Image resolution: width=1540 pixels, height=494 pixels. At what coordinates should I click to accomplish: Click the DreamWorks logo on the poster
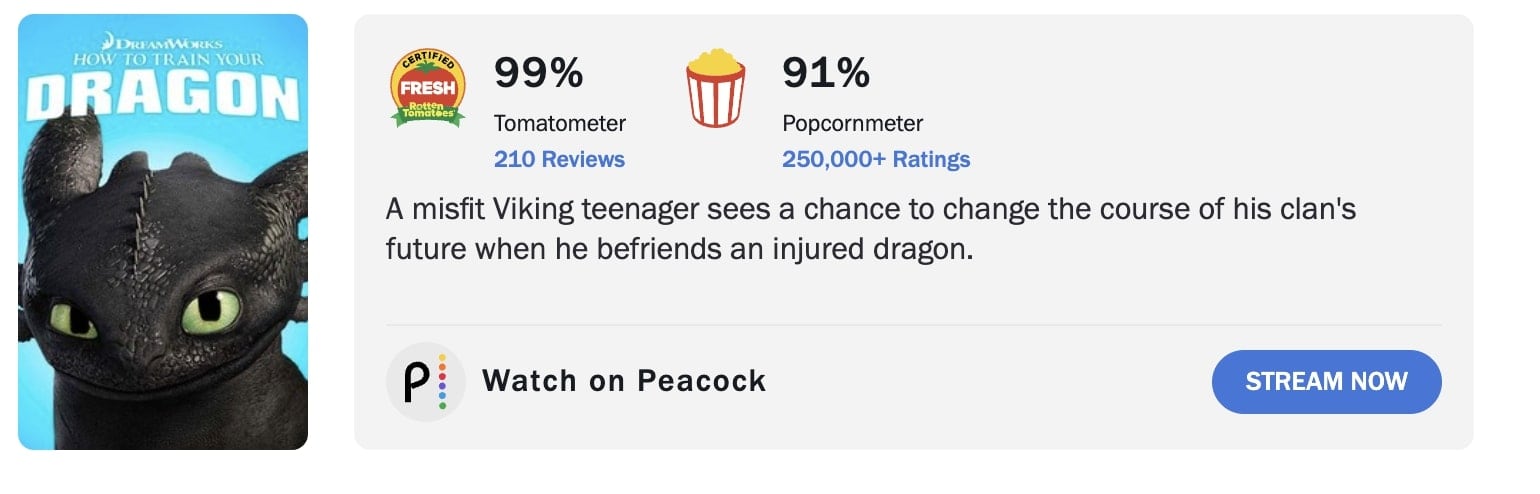pyautogui.click(x=163, y=43)
